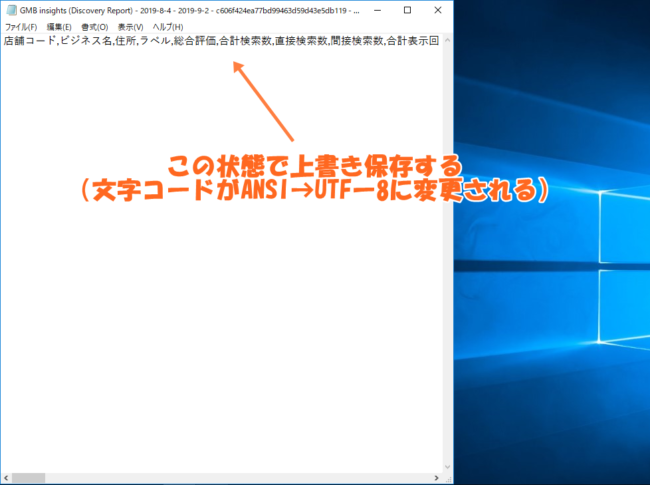Close the GMB insights Notepad window
This screenshot has width=650, height=485.
point(438,10)
